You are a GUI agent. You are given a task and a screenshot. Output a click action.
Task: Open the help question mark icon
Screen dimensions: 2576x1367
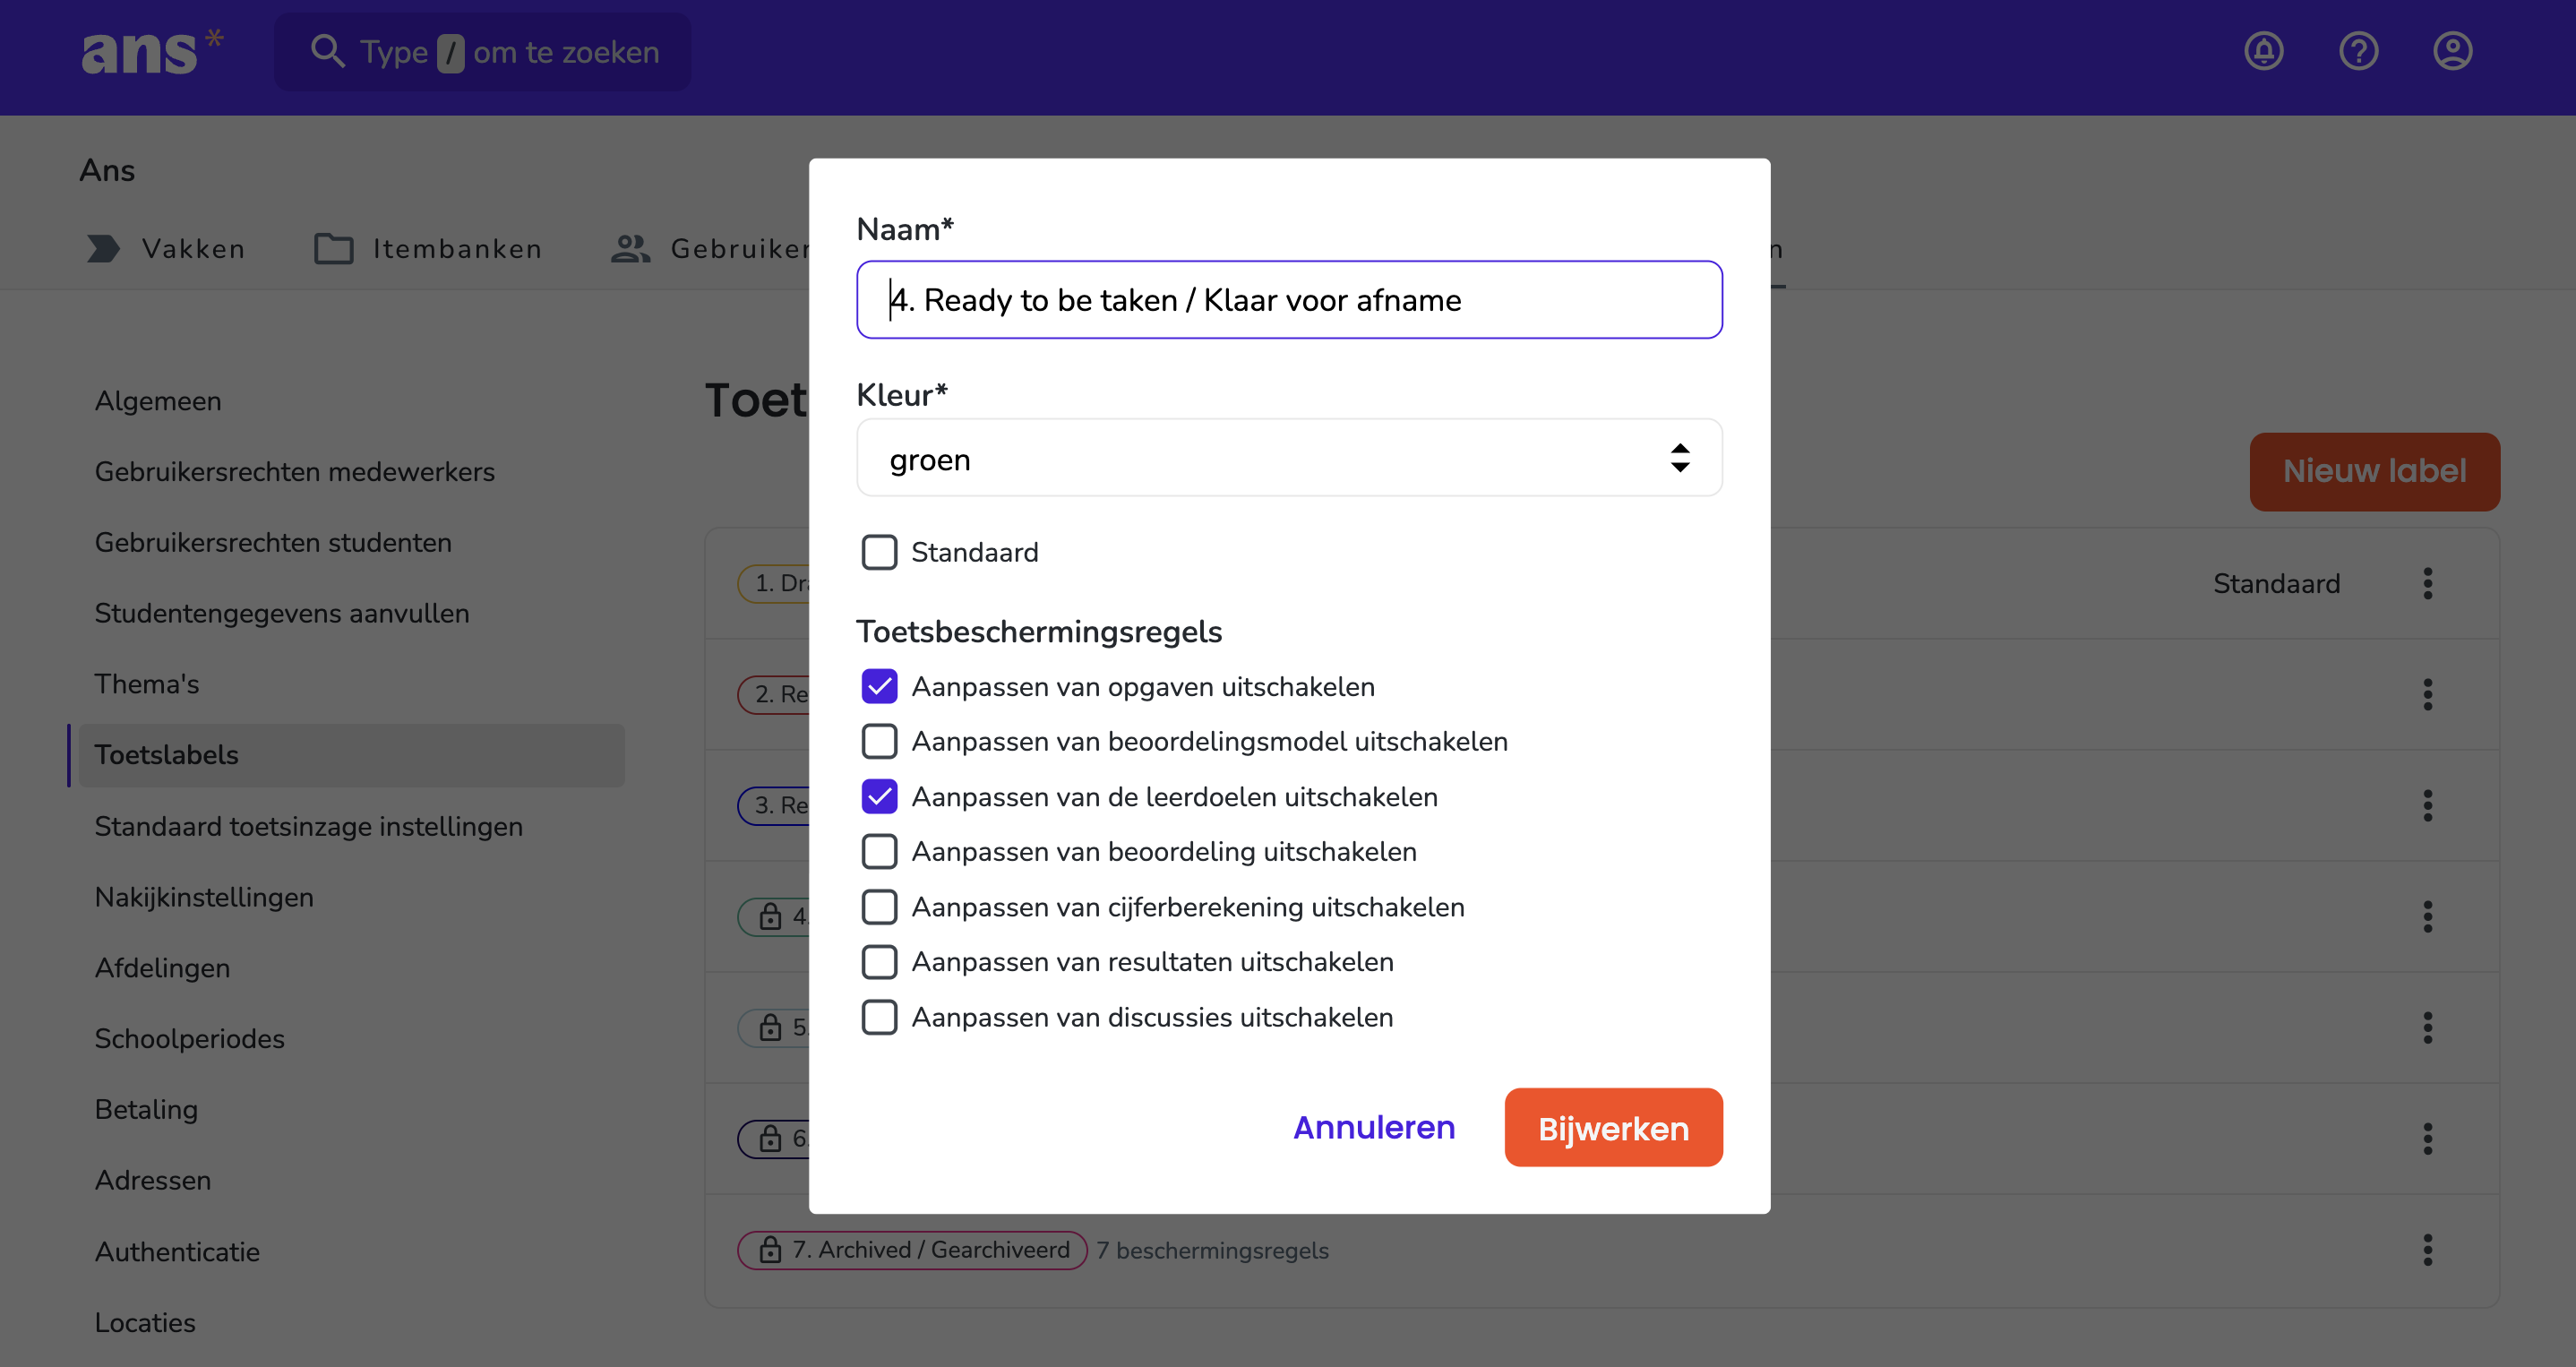point(2358,51)
